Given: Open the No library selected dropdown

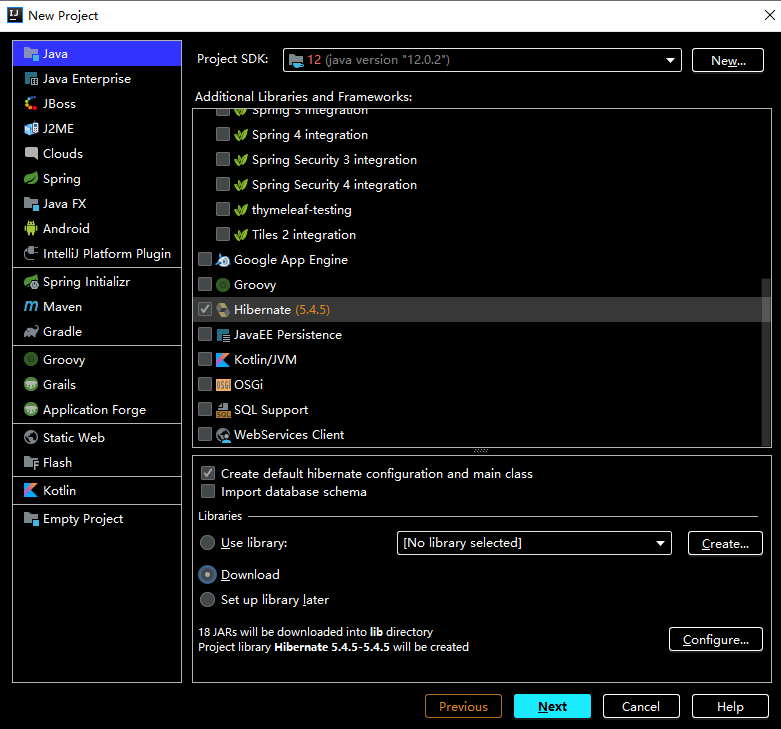Looking at the screenshot, I should [x=534, y=543].
